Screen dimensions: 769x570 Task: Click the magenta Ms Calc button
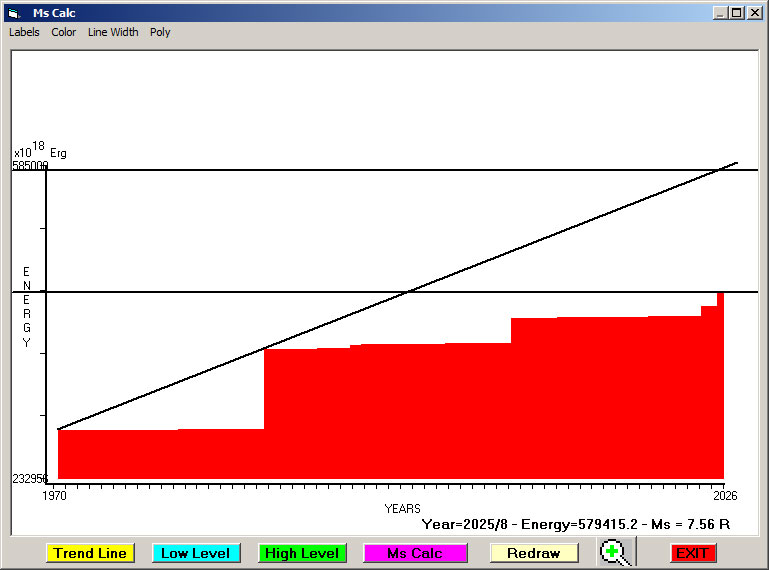pos(415,553)
